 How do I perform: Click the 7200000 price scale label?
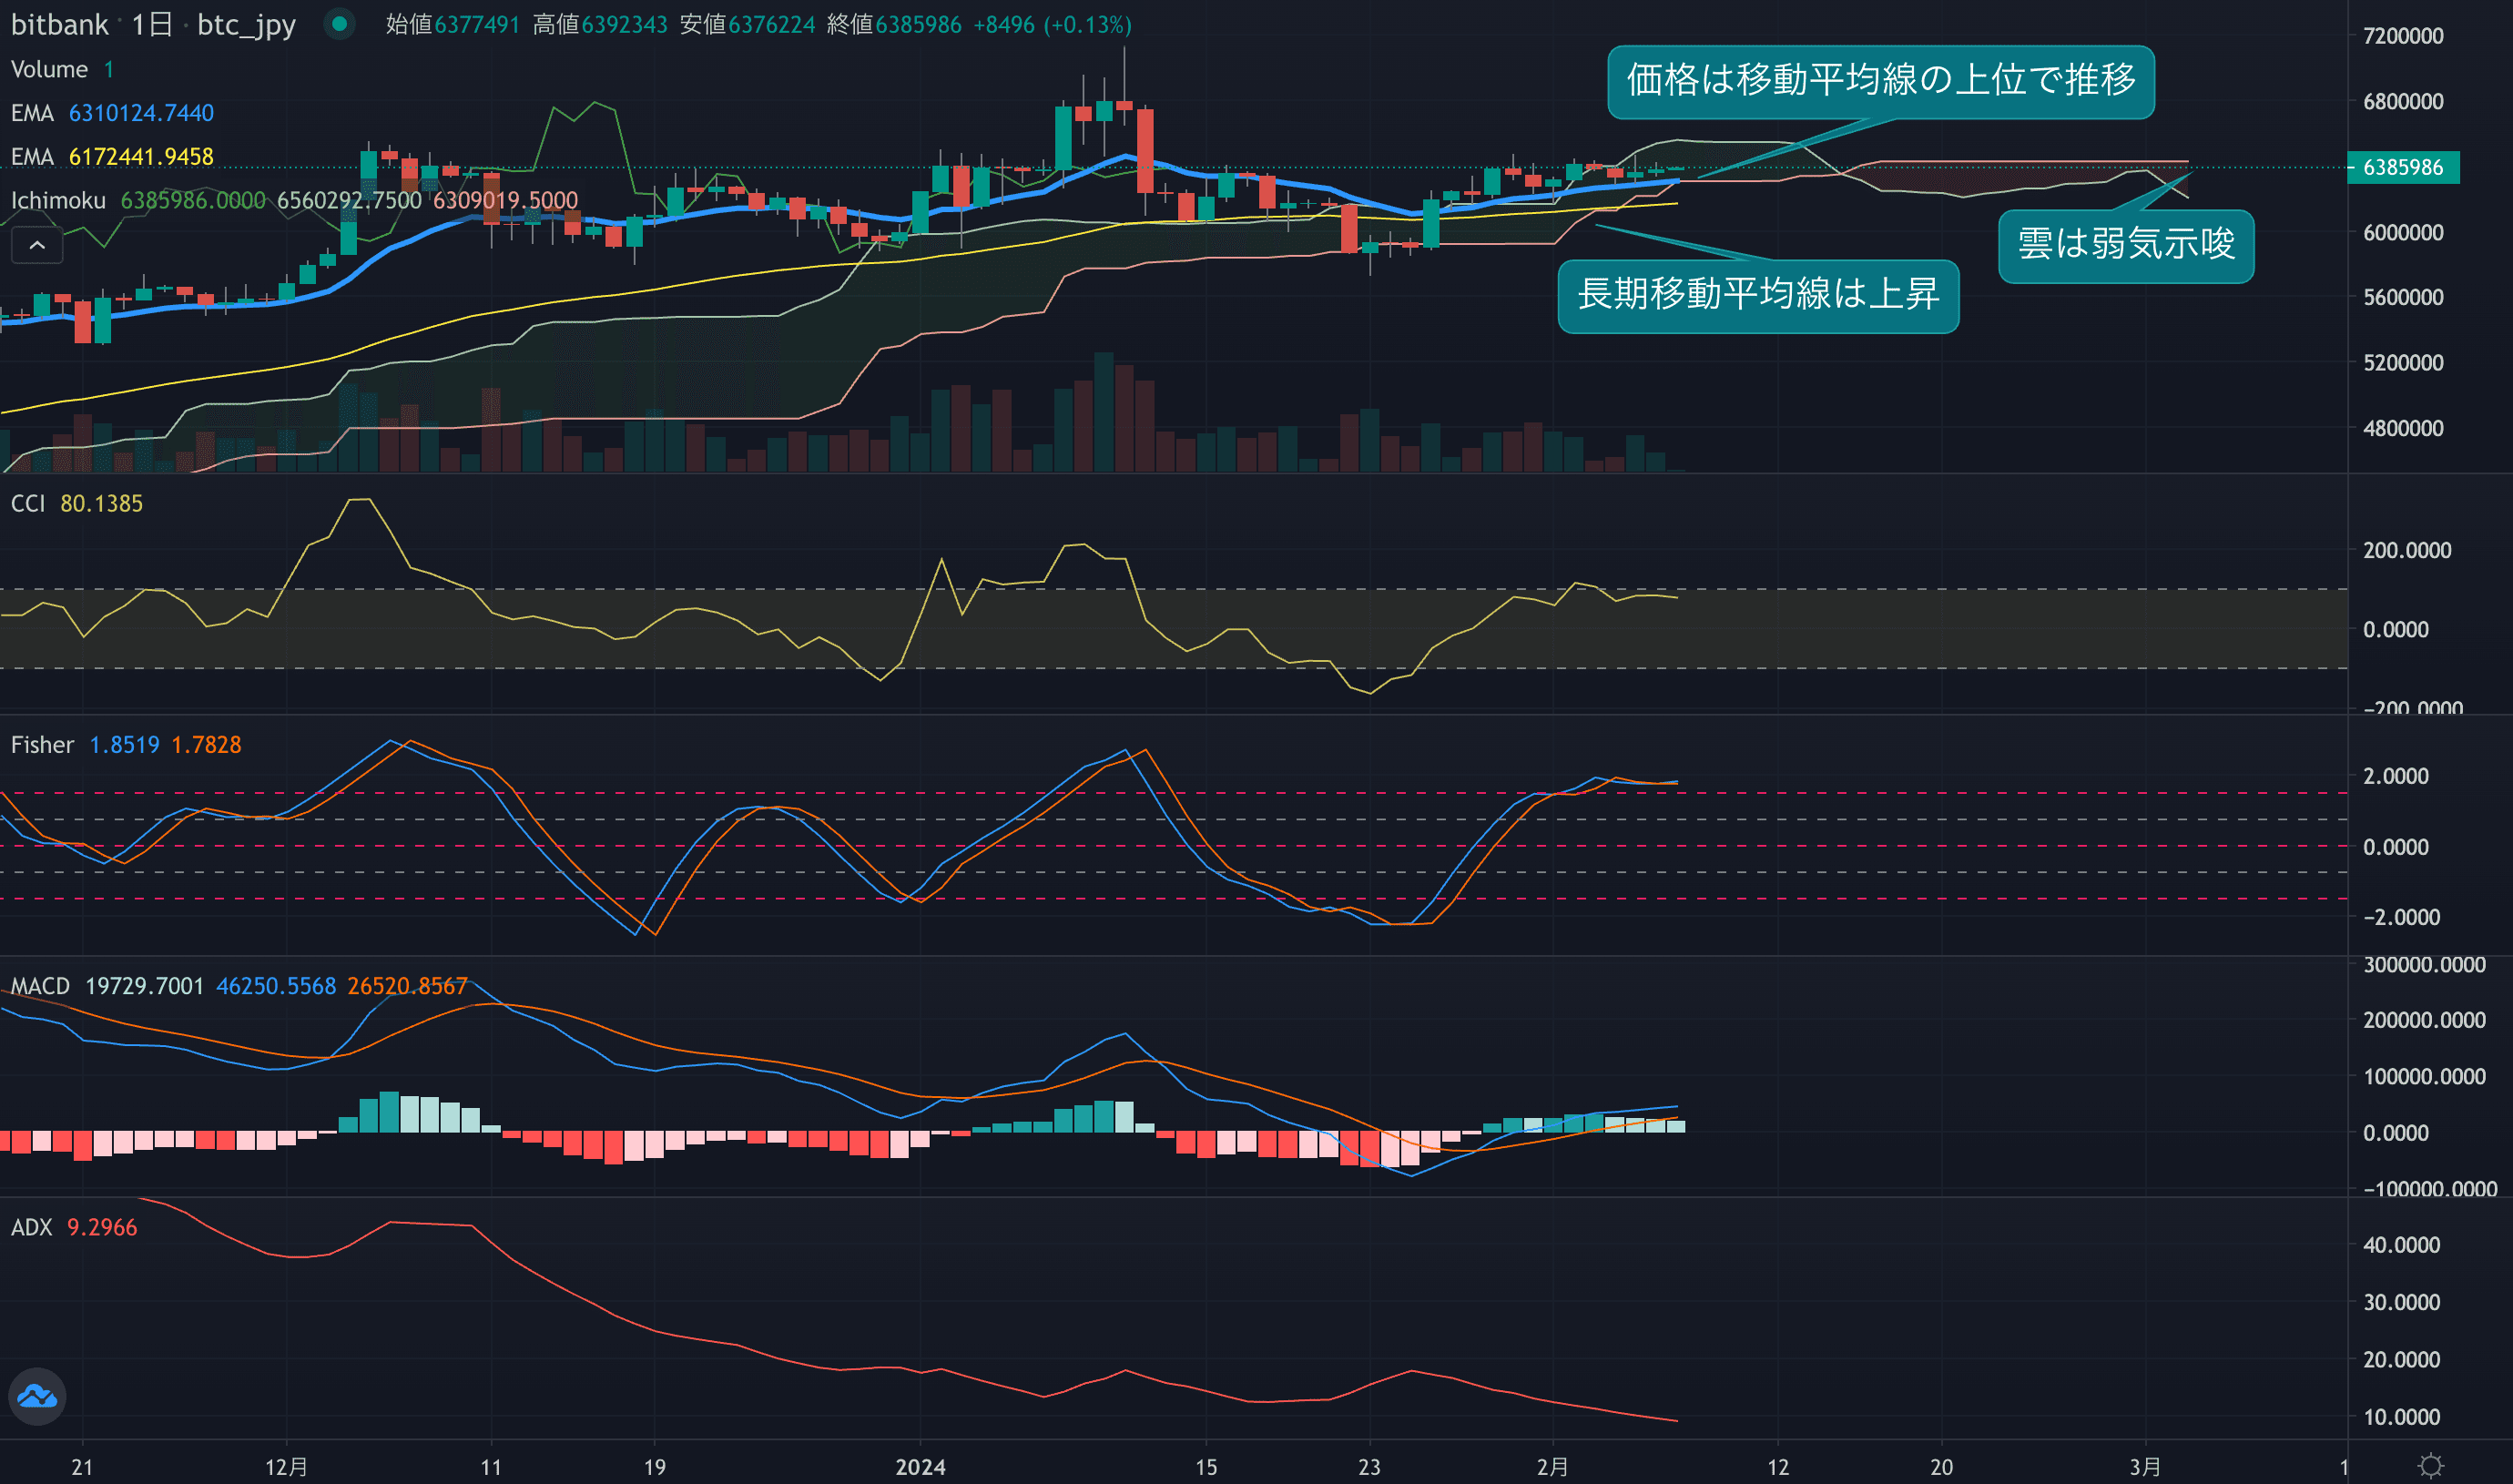click(x=2402, y=36)
